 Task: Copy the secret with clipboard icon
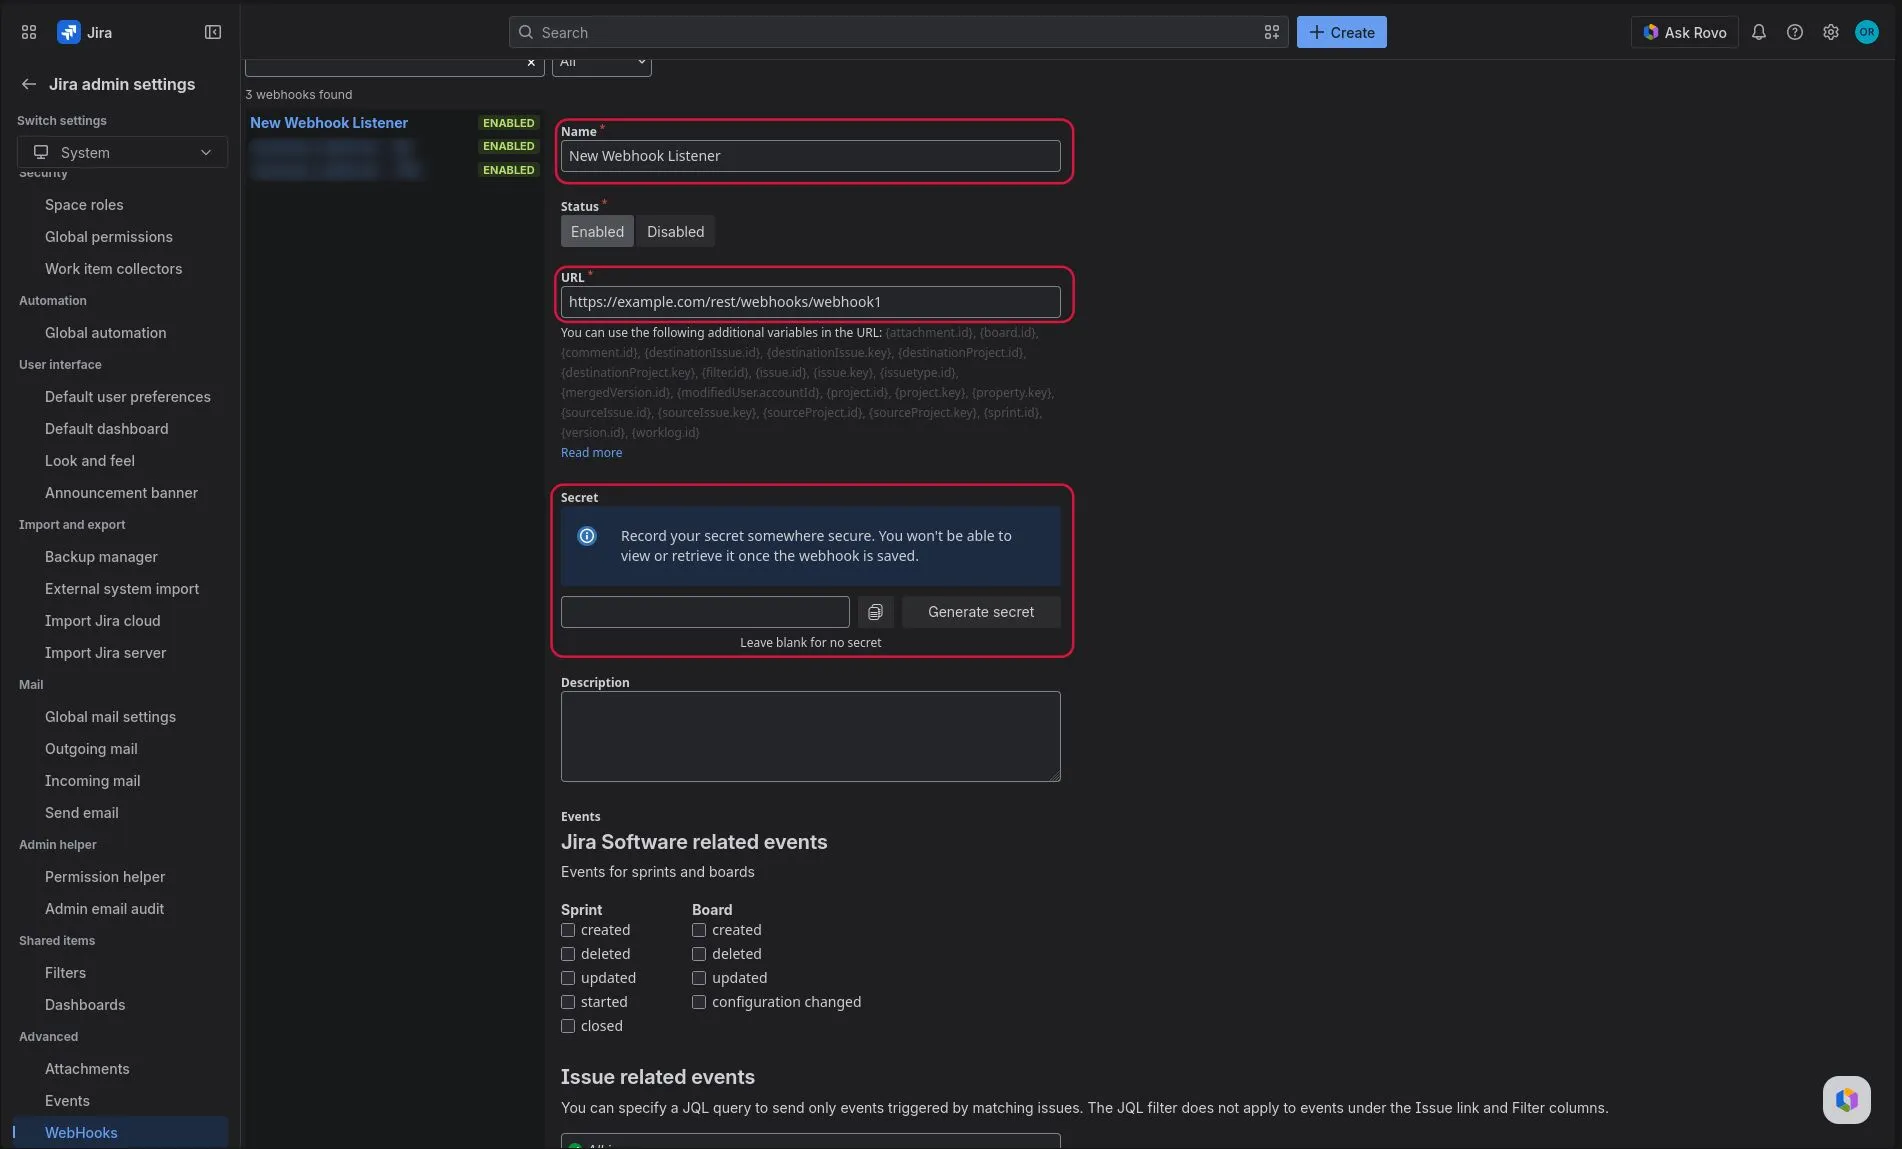click(x=875, y=612)
